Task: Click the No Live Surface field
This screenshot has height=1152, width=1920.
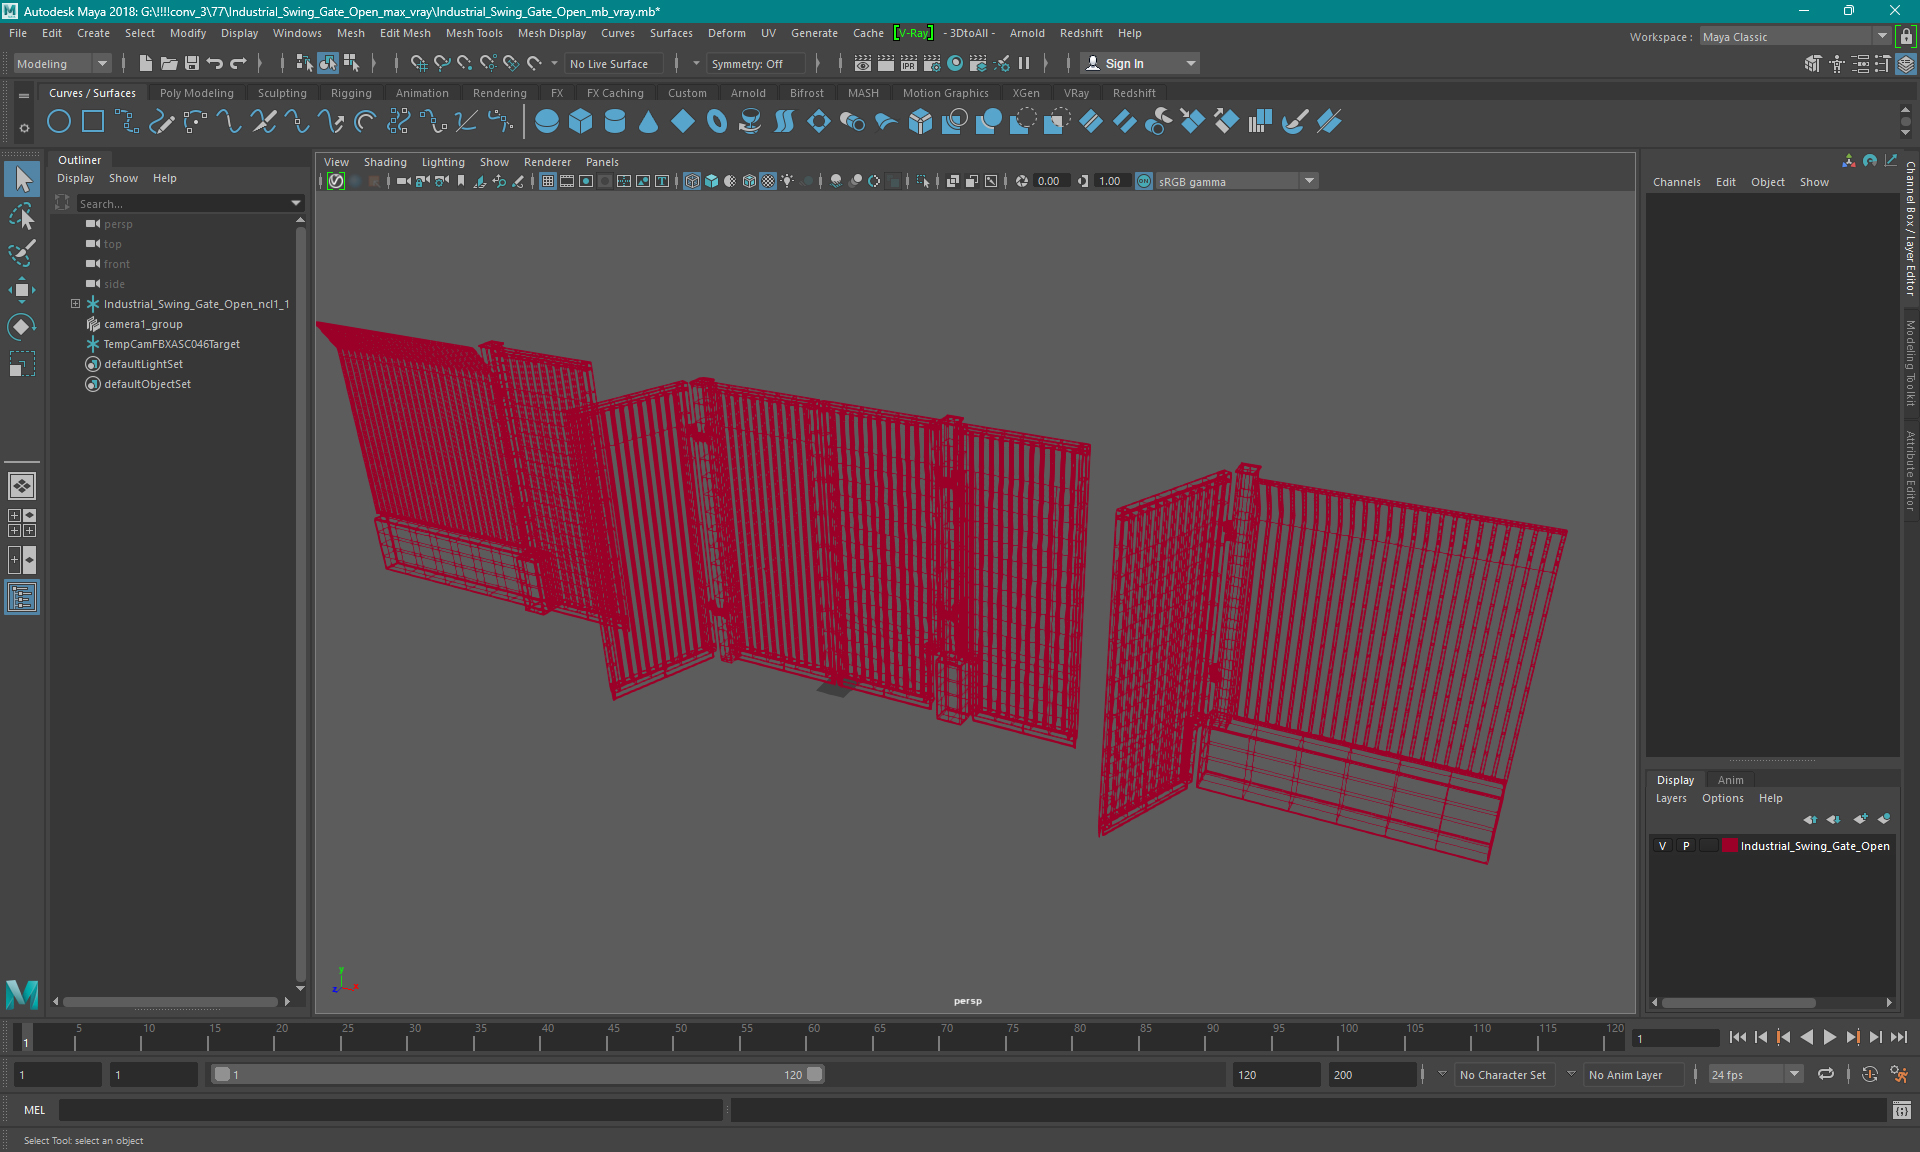Action: pyautogui.click(x=614, y=63)
